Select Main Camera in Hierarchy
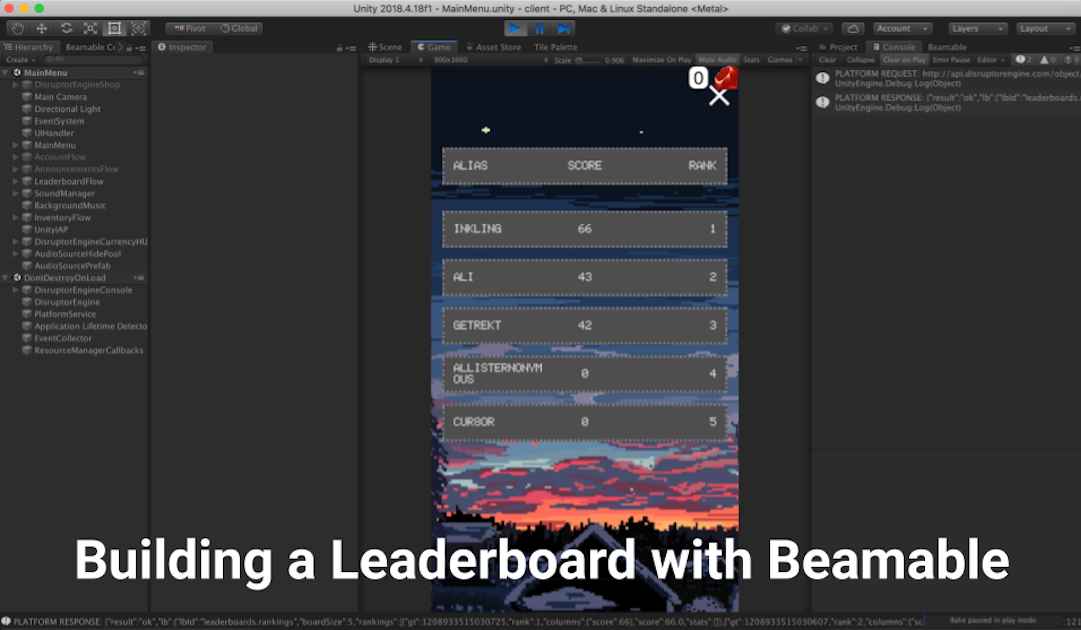1081x630 pixels. coord(60,97)
